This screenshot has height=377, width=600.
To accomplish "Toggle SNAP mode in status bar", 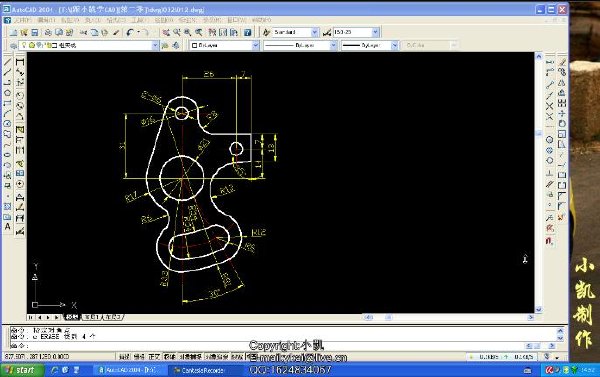I will (124, 357).
